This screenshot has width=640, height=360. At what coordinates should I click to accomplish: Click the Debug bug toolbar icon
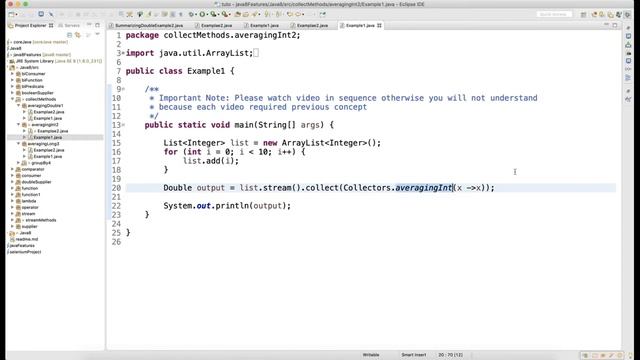click(x=191, y=14)
